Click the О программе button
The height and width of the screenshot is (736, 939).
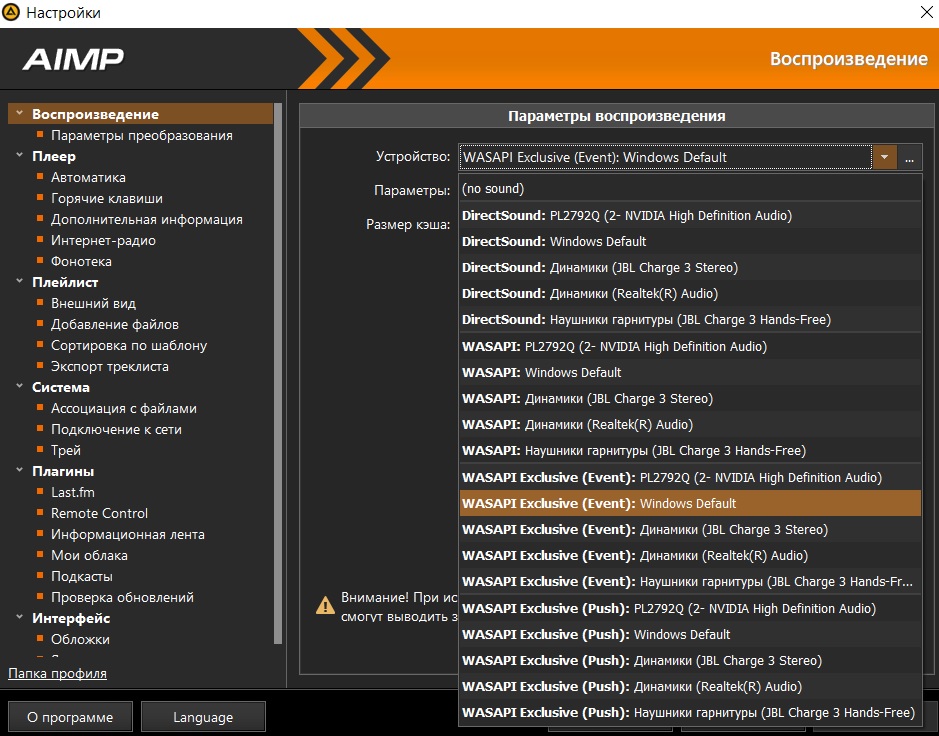click(70, 717)
